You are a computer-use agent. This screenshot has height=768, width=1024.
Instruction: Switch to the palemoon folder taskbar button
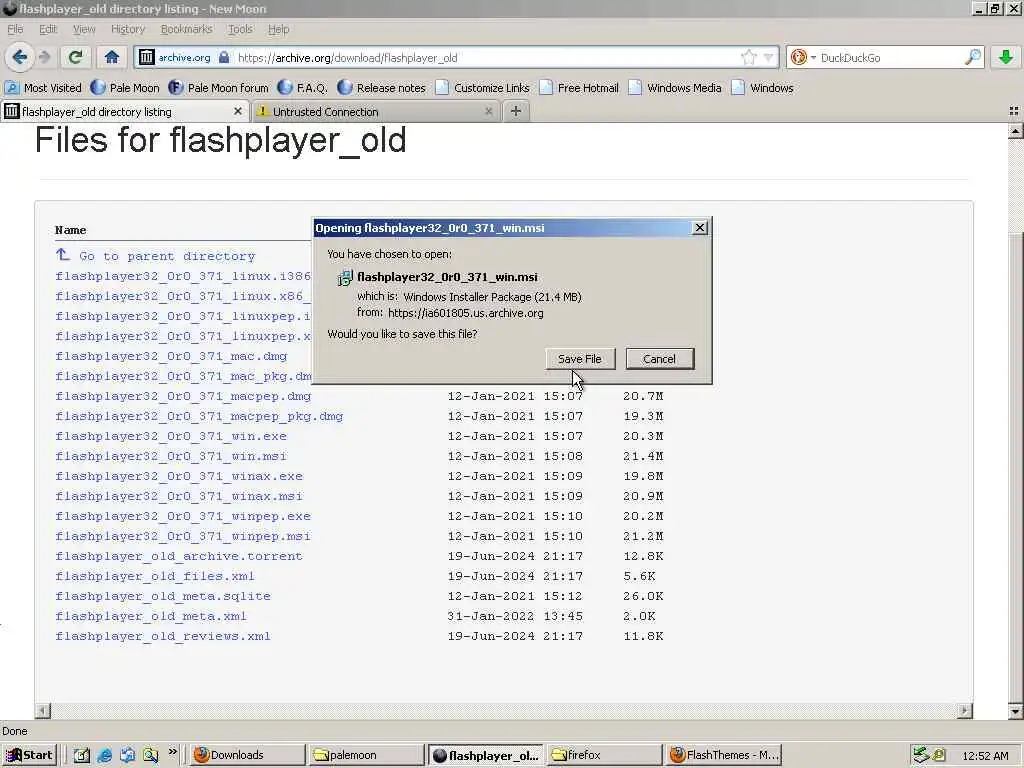[366, 755]
